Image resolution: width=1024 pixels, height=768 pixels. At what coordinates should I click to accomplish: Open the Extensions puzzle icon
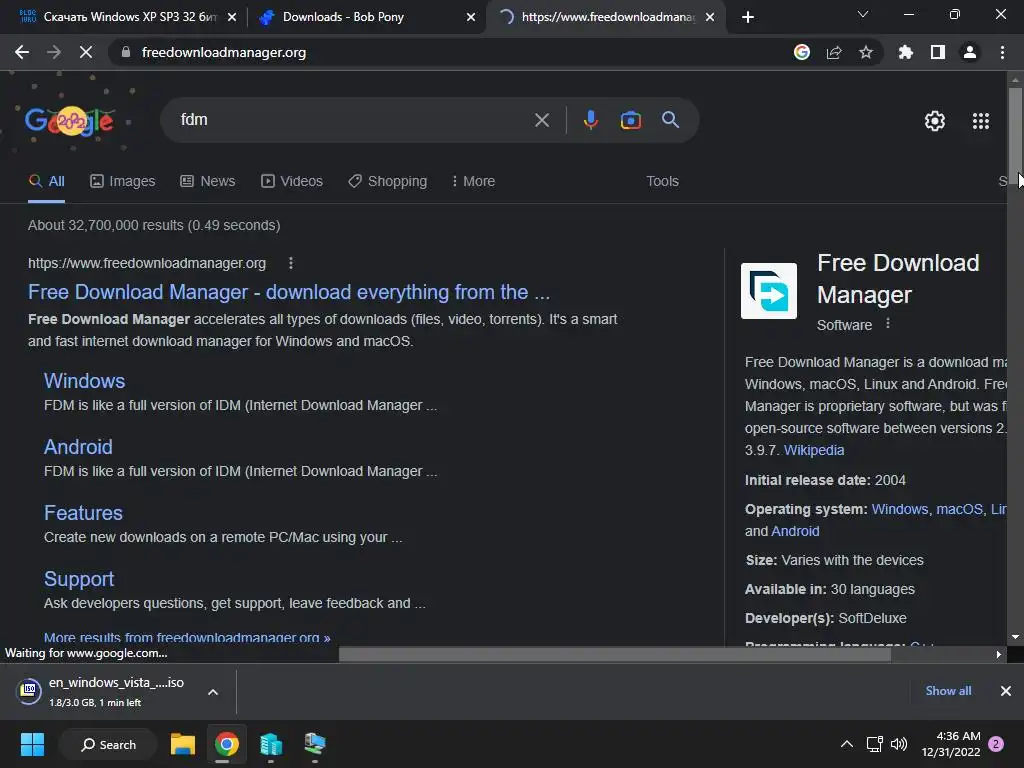(905, 52)
